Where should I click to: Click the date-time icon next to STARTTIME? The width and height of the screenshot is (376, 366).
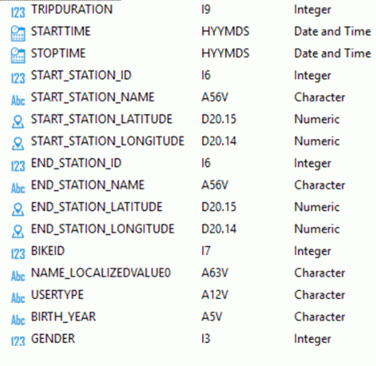click(x=18, y=34)
